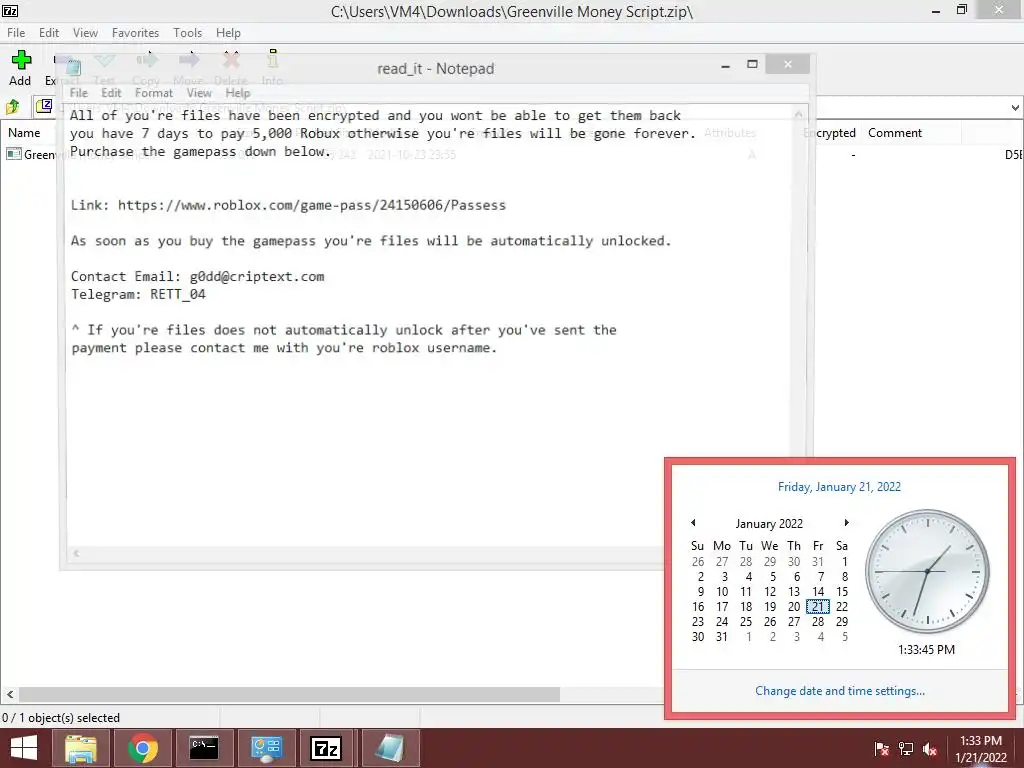Open the 7-Zip Help menu
Viewport: 1024px width, 768px height.
(229, 33)
